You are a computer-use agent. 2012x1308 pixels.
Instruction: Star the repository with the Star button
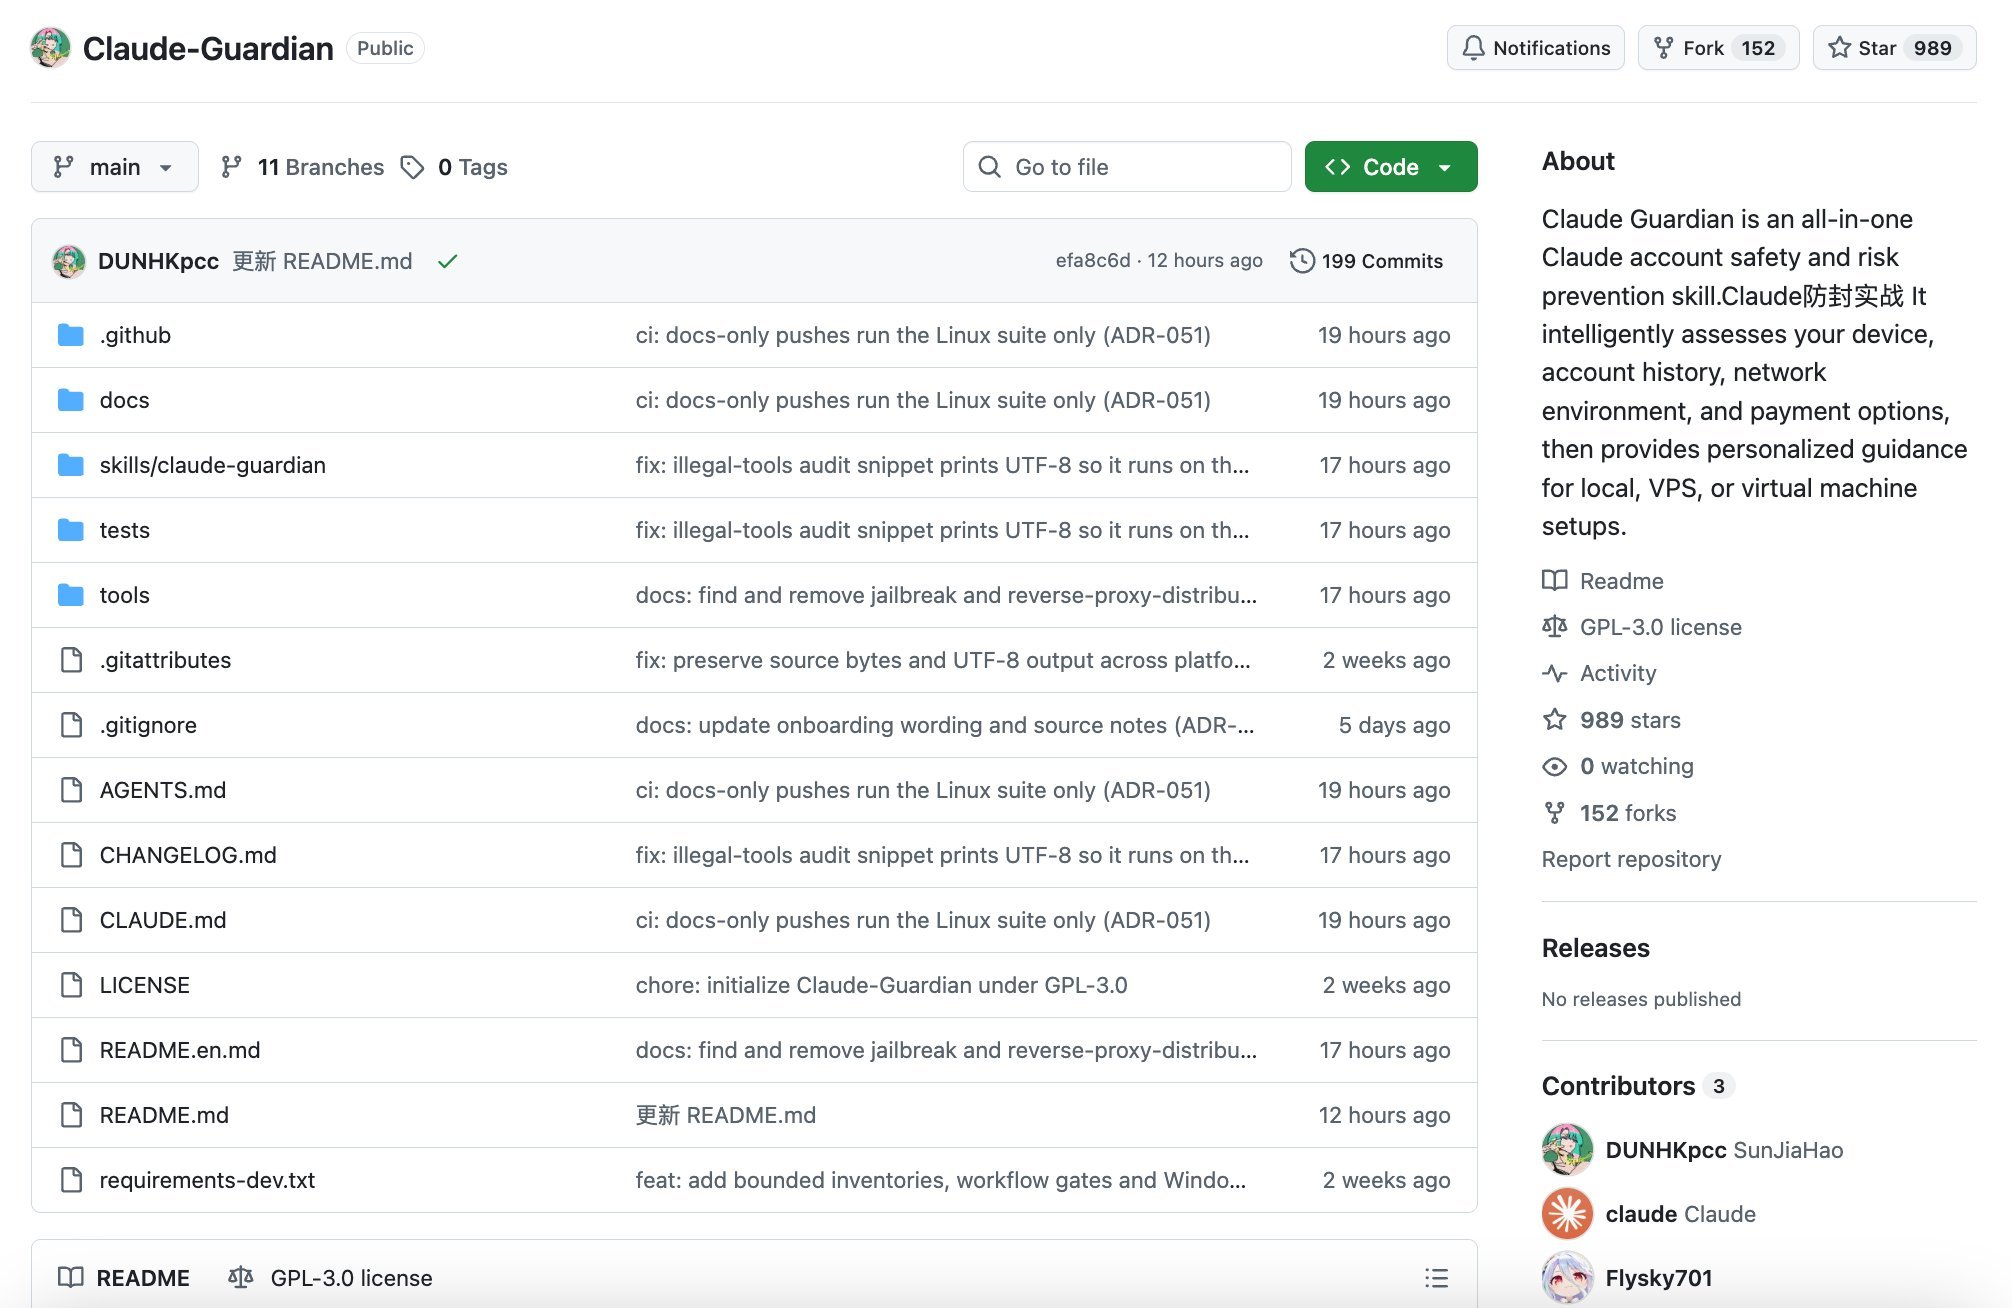(1894, 48)
